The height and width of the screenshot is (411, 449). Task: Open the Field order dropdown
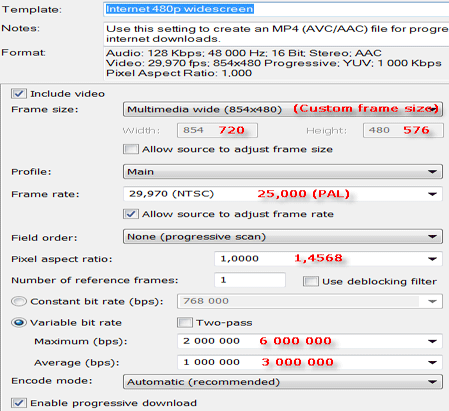tap(283, 237)
